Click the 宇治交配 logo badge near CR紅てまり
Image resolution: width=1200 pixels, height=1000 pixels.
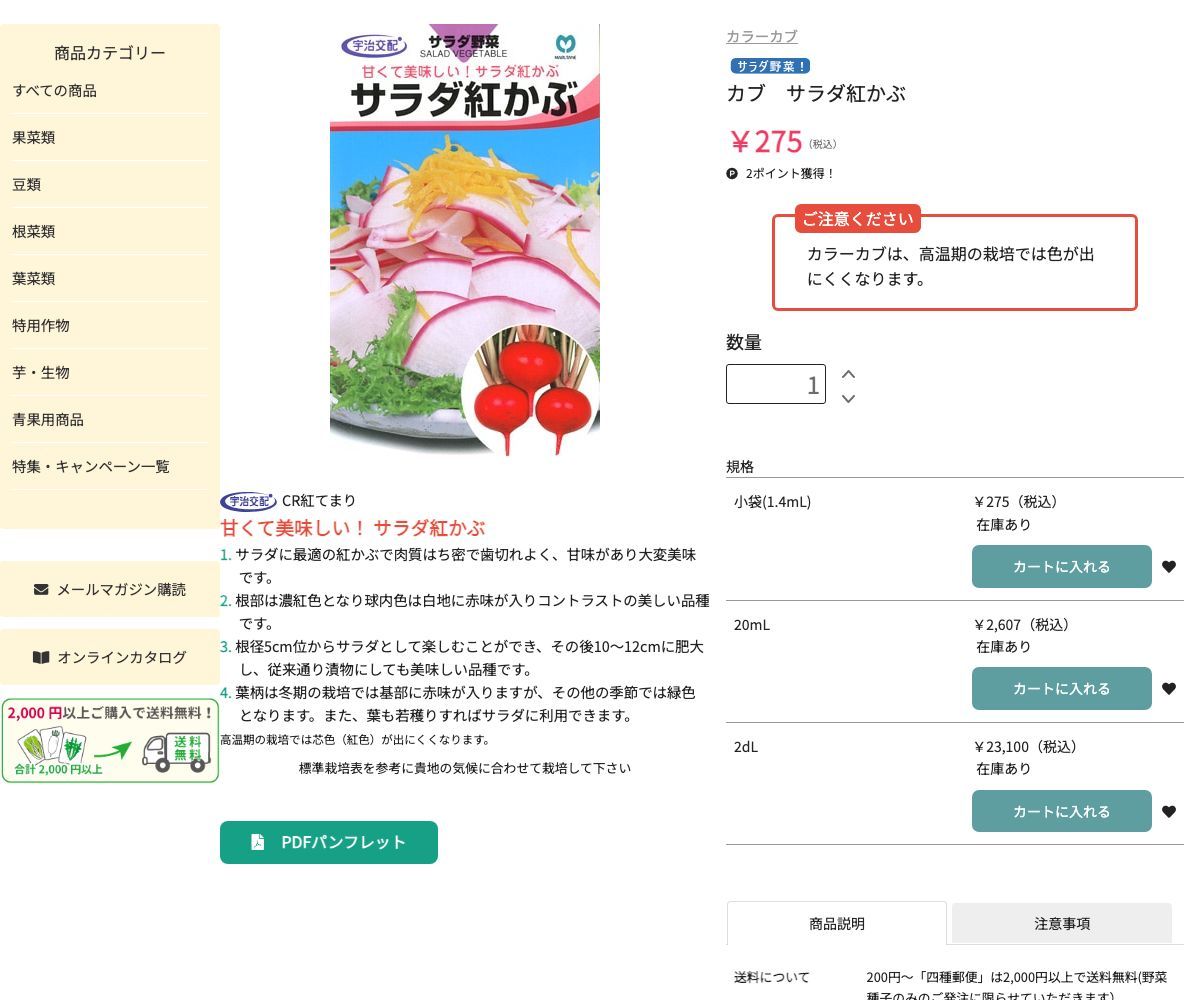coord(248,501)
